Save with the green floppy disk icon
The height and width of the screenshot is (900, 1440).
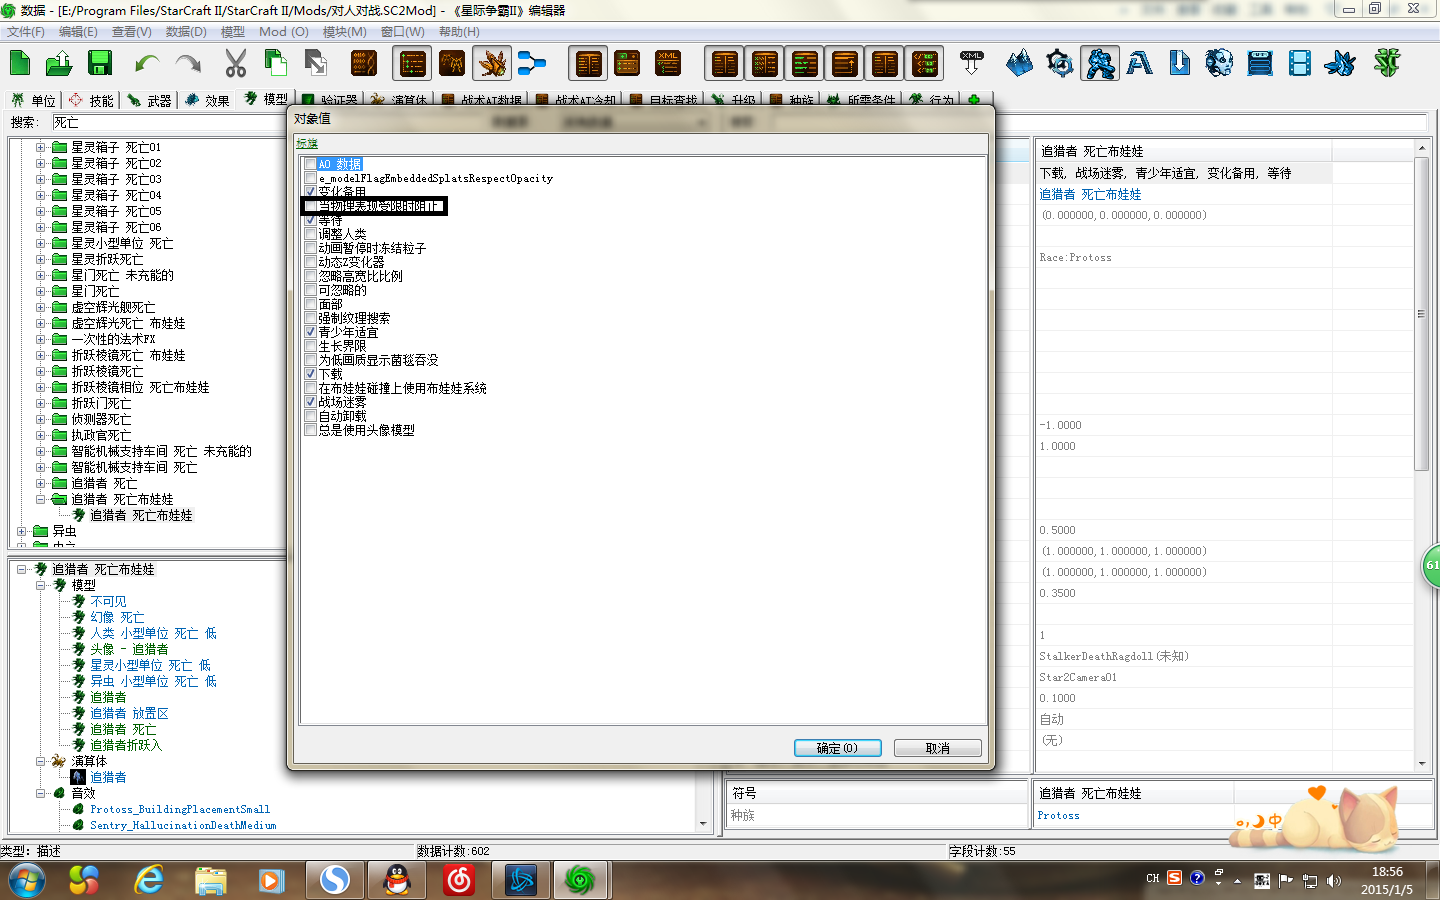[99, 63]
